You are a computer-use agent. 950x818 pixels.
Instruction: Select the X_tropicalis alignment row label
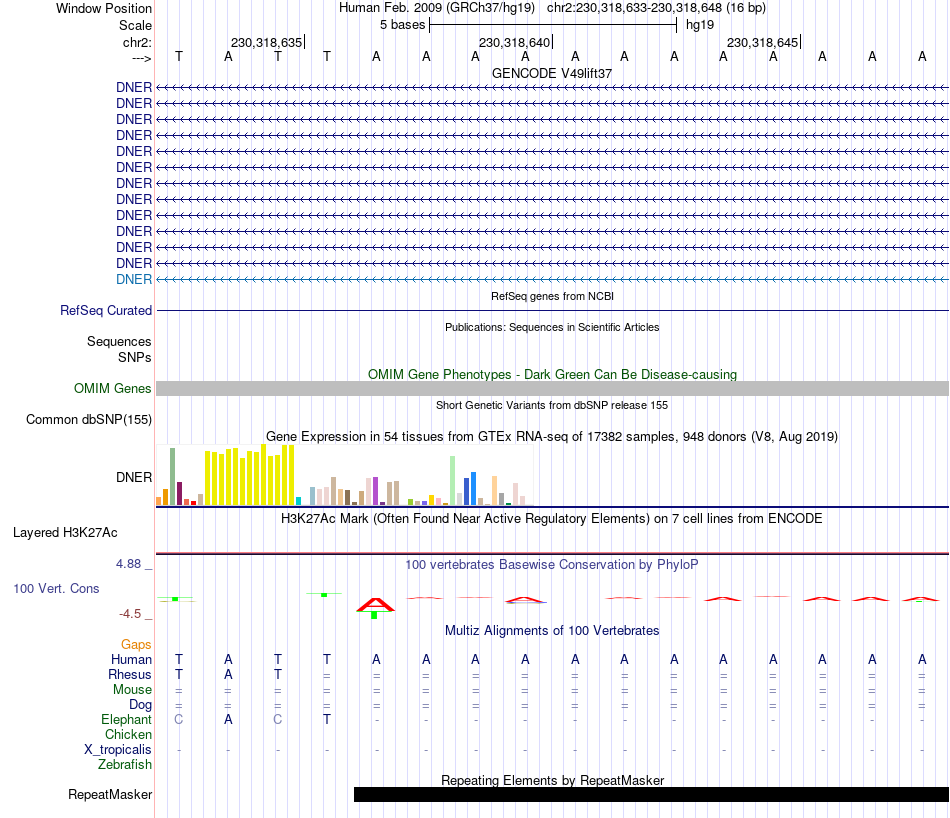(118, 750)
